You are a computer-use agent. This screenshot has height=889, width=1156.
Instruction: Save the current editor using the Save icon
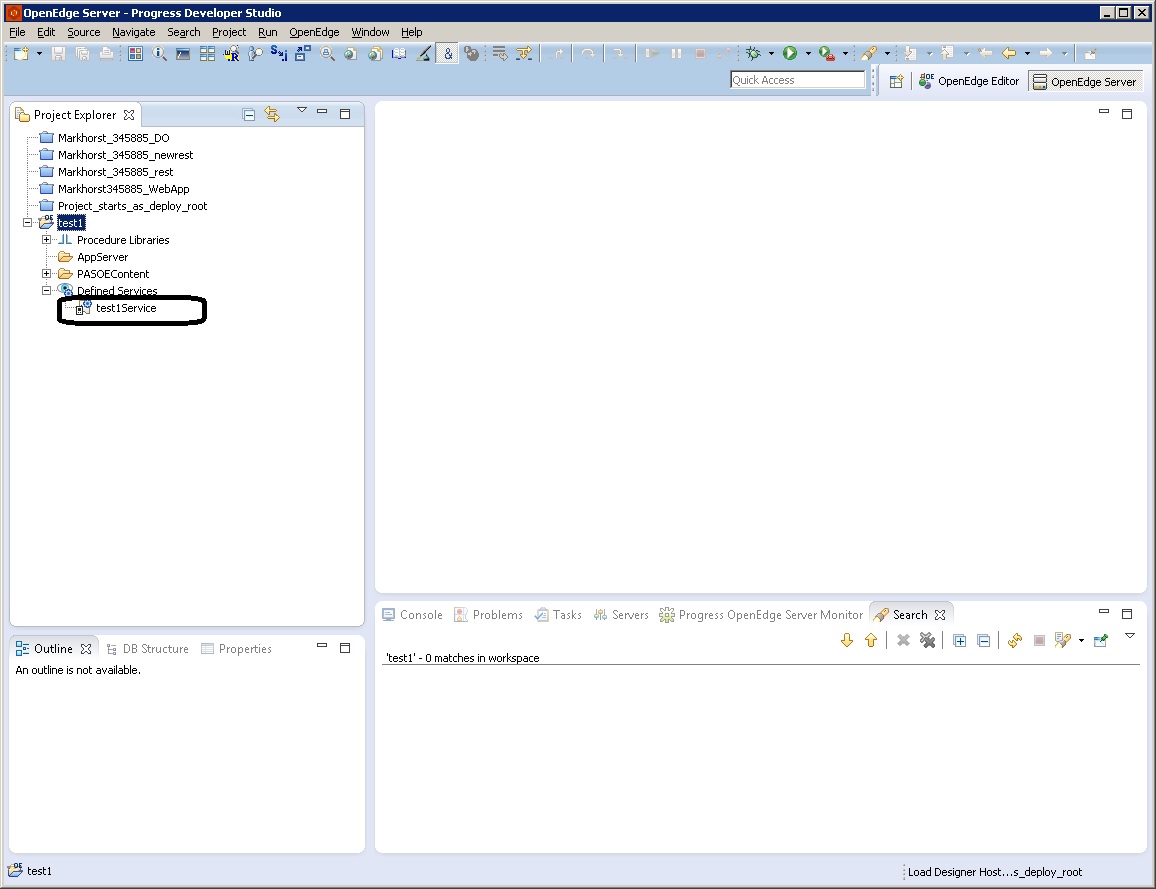tap(58, 53)
